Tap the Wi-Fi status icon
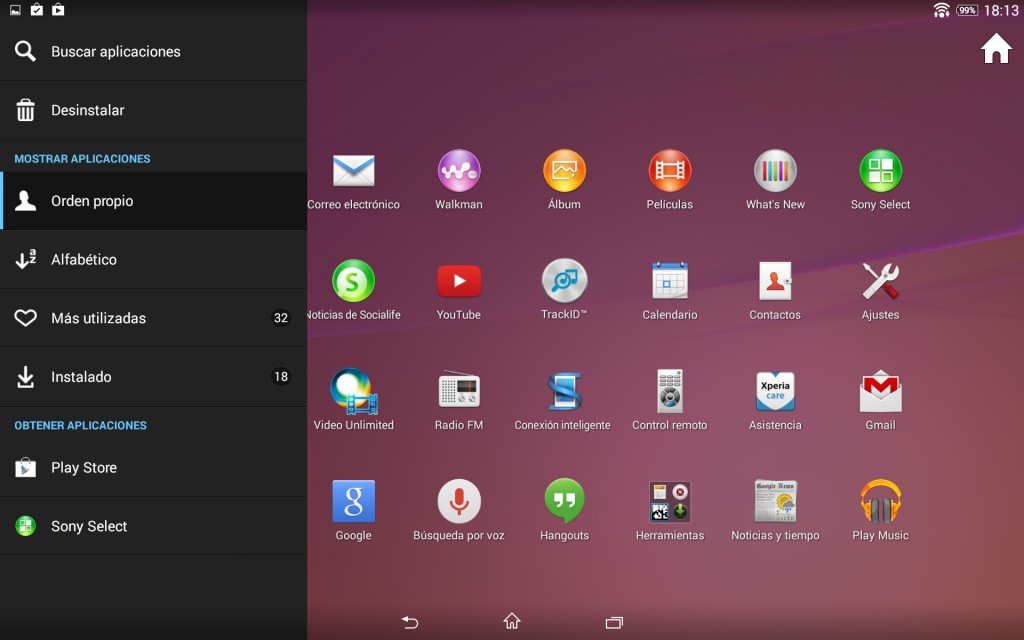 pos(941,10)
